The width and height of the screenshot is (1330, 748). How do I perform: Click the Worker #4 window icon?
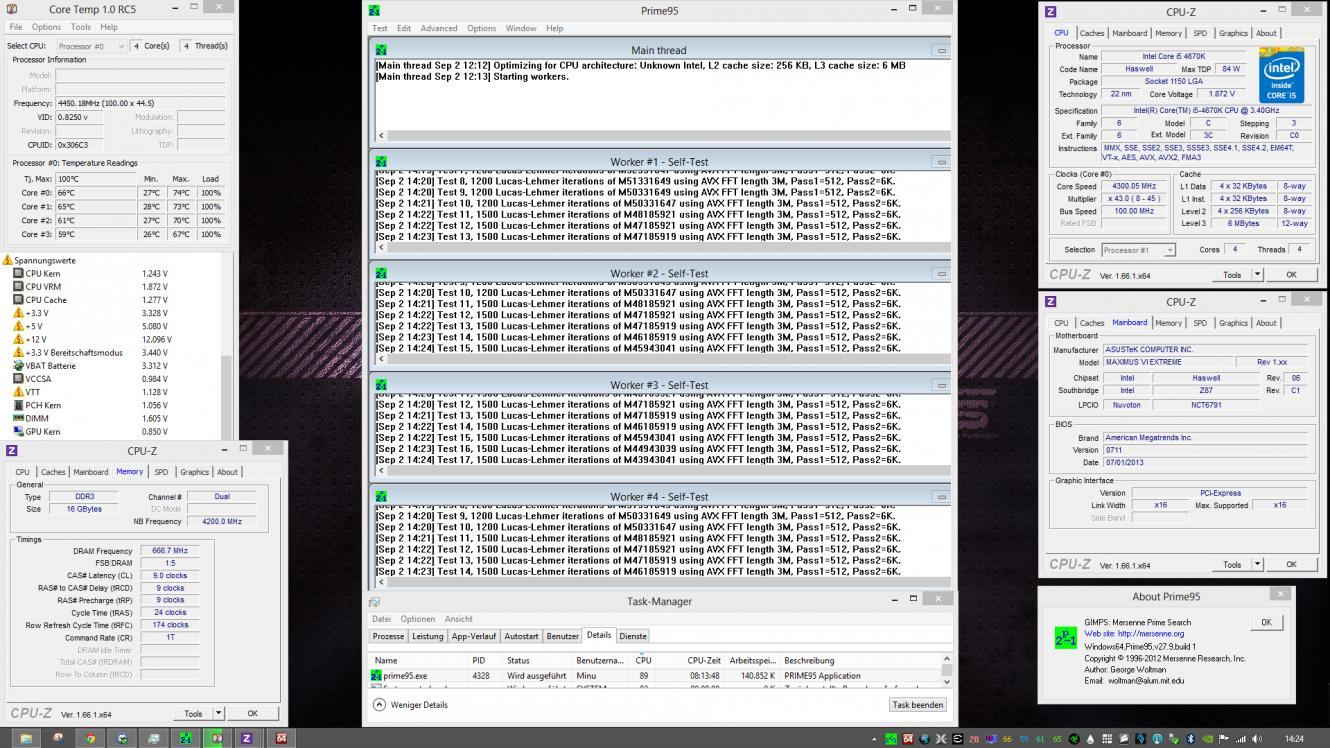pyautogui.click(x=381, y=497)
